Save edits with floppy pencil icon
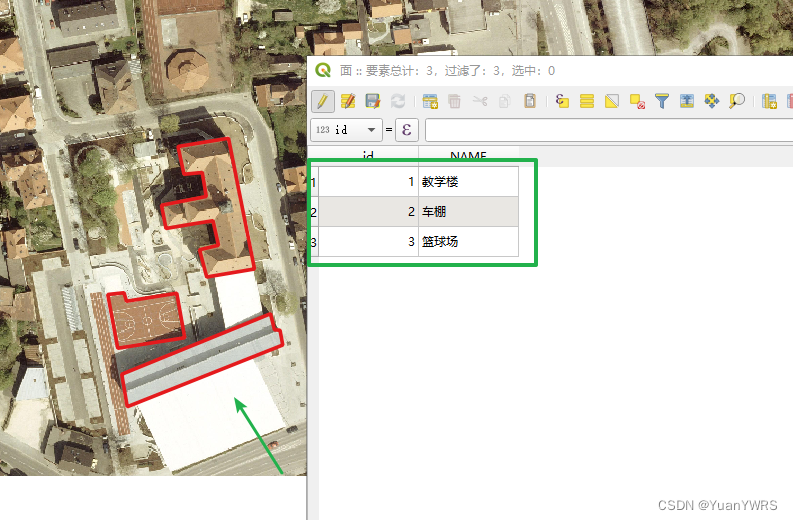793x520 pixels. pyautogui.click(x=373, y=101)
